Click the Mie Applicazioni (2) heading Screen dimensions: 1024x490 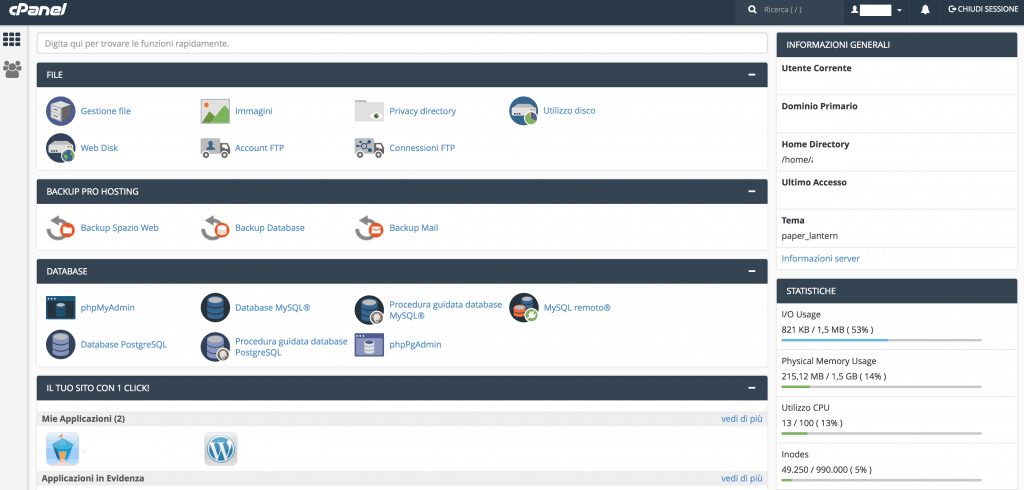(84, 419)
